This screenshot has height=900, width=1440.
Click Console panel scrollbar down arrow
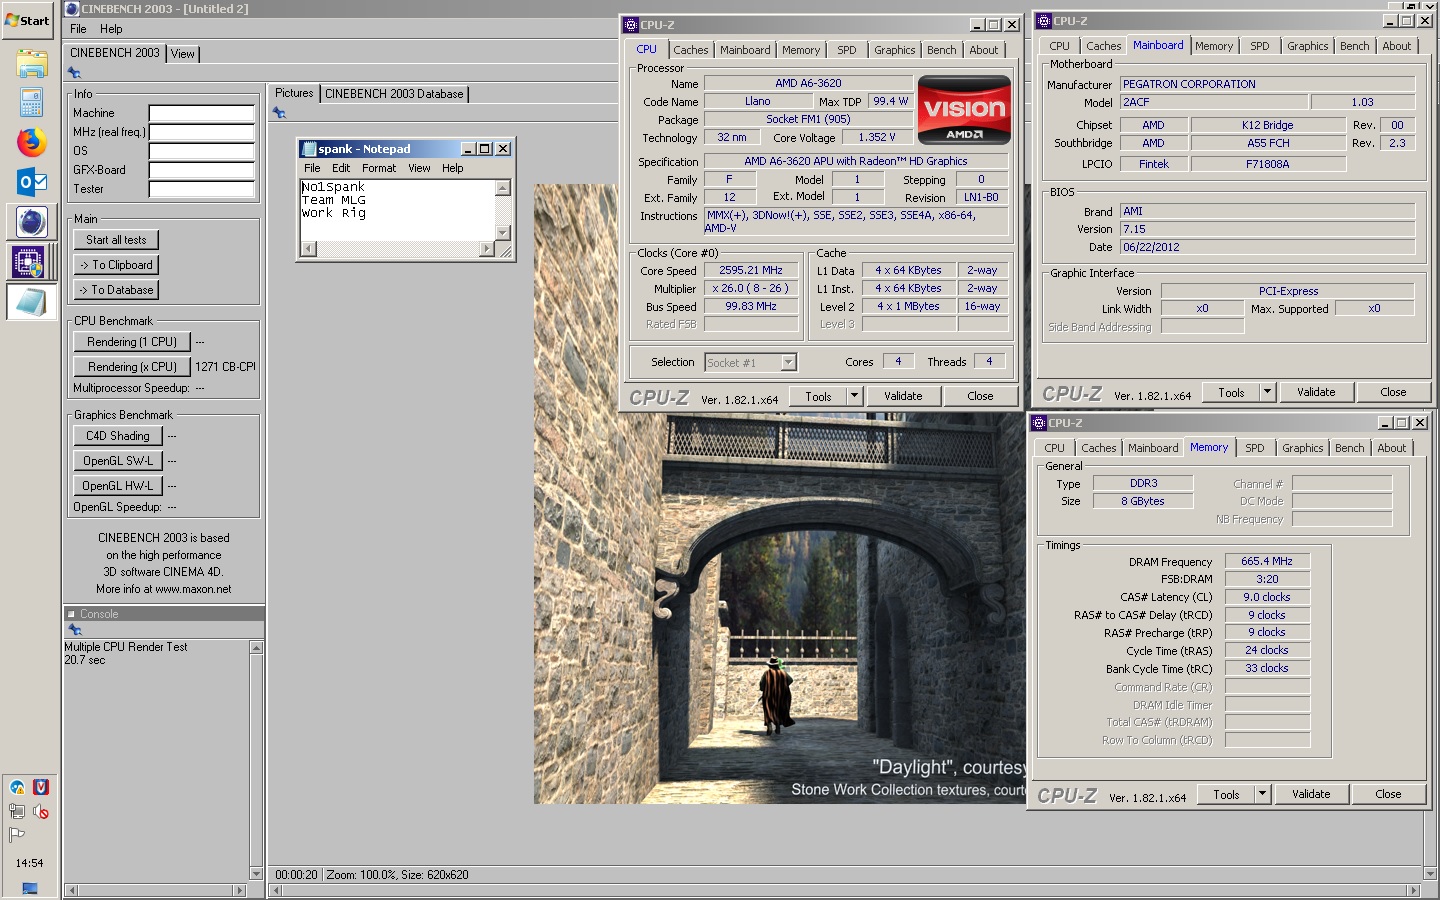point(256,874)
